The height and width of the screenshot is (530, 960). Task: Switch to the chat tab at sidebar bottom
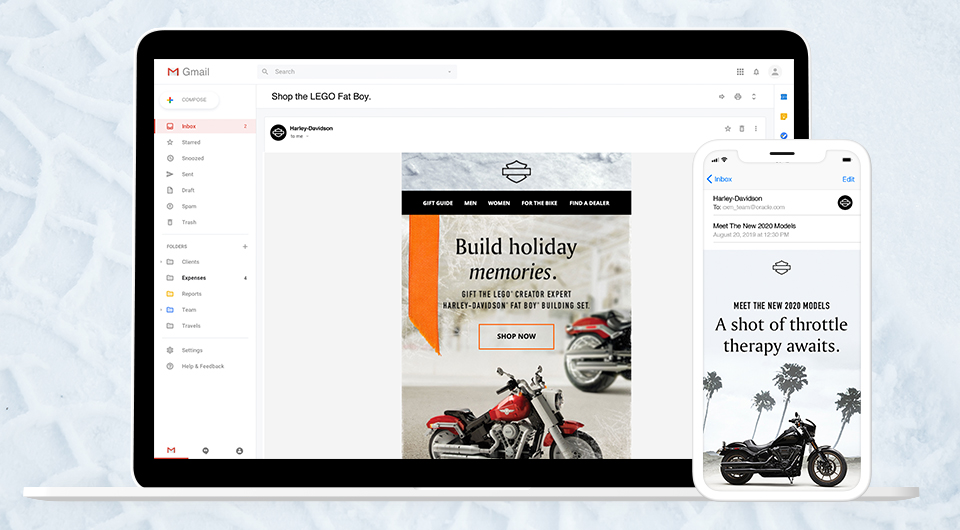pyautogui.click(x=205, y=451)
